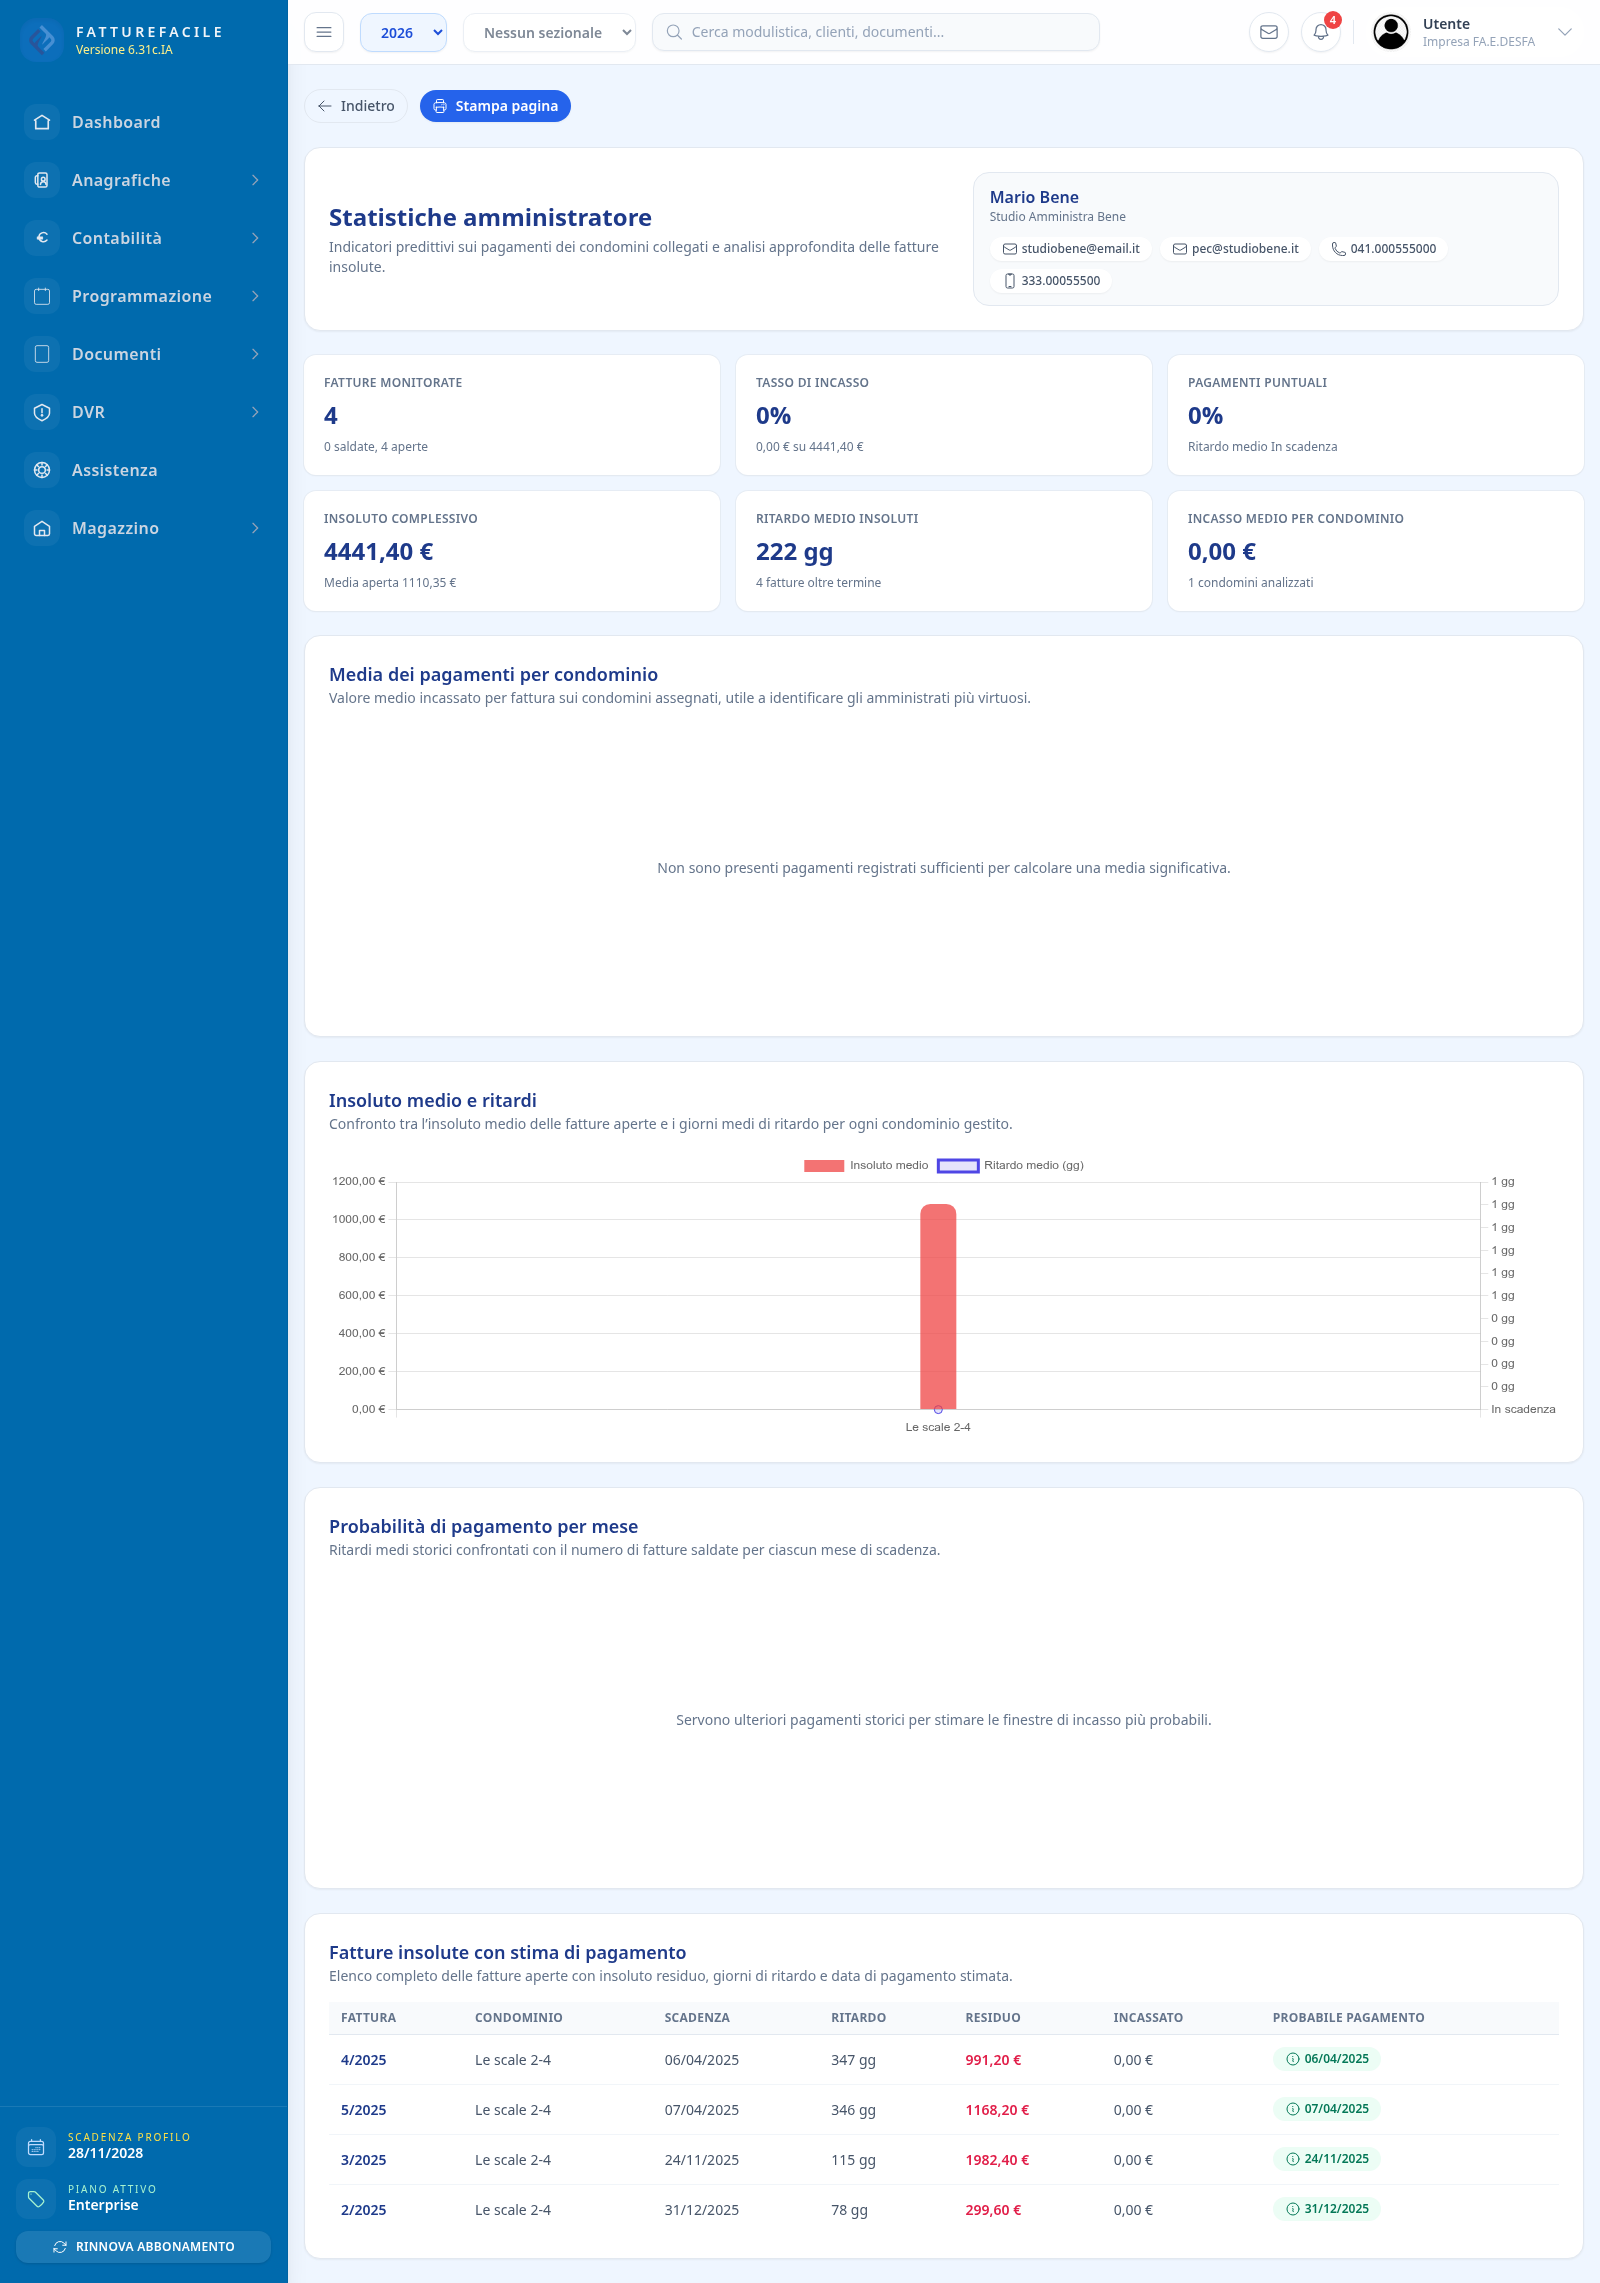The image size is (1600, 2283).
Task: Go back with the Indietro button
Action: (356, 106)
